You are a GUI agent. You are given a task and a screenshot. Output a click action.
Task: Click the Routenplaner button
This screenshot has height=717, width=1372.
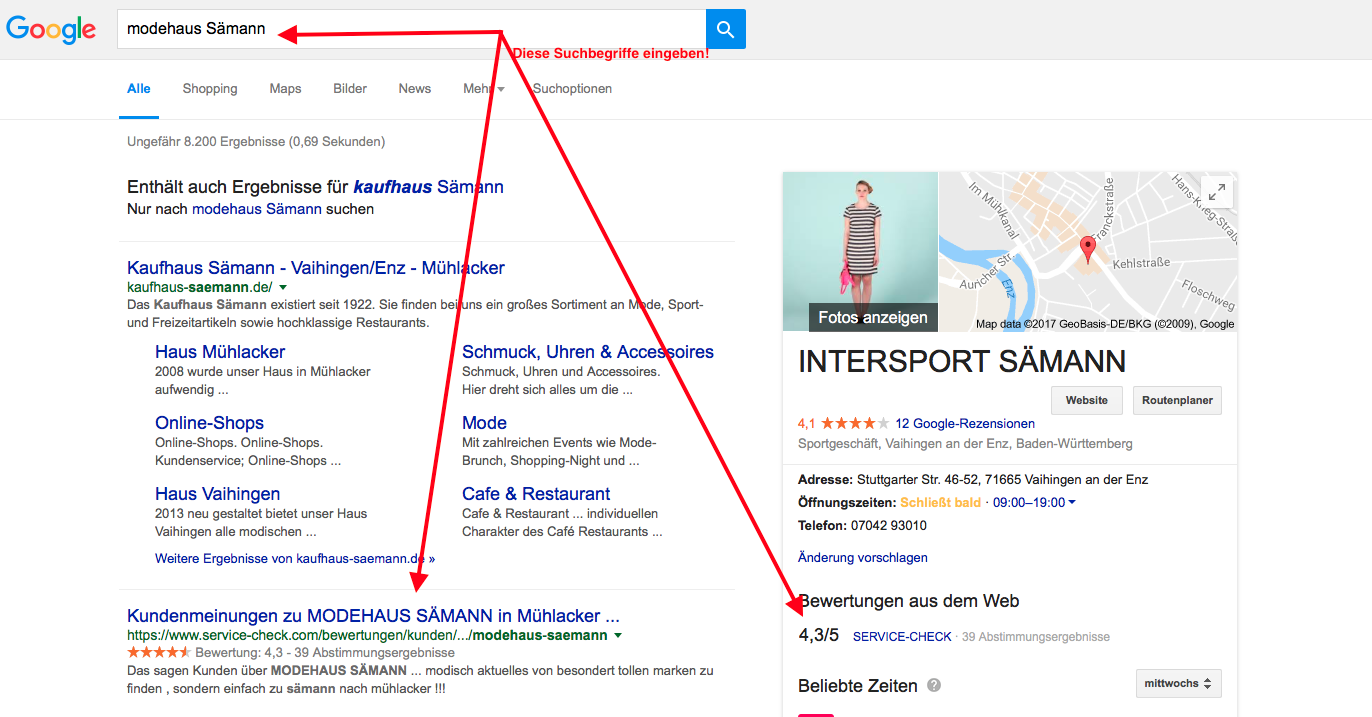point(1177,400)
